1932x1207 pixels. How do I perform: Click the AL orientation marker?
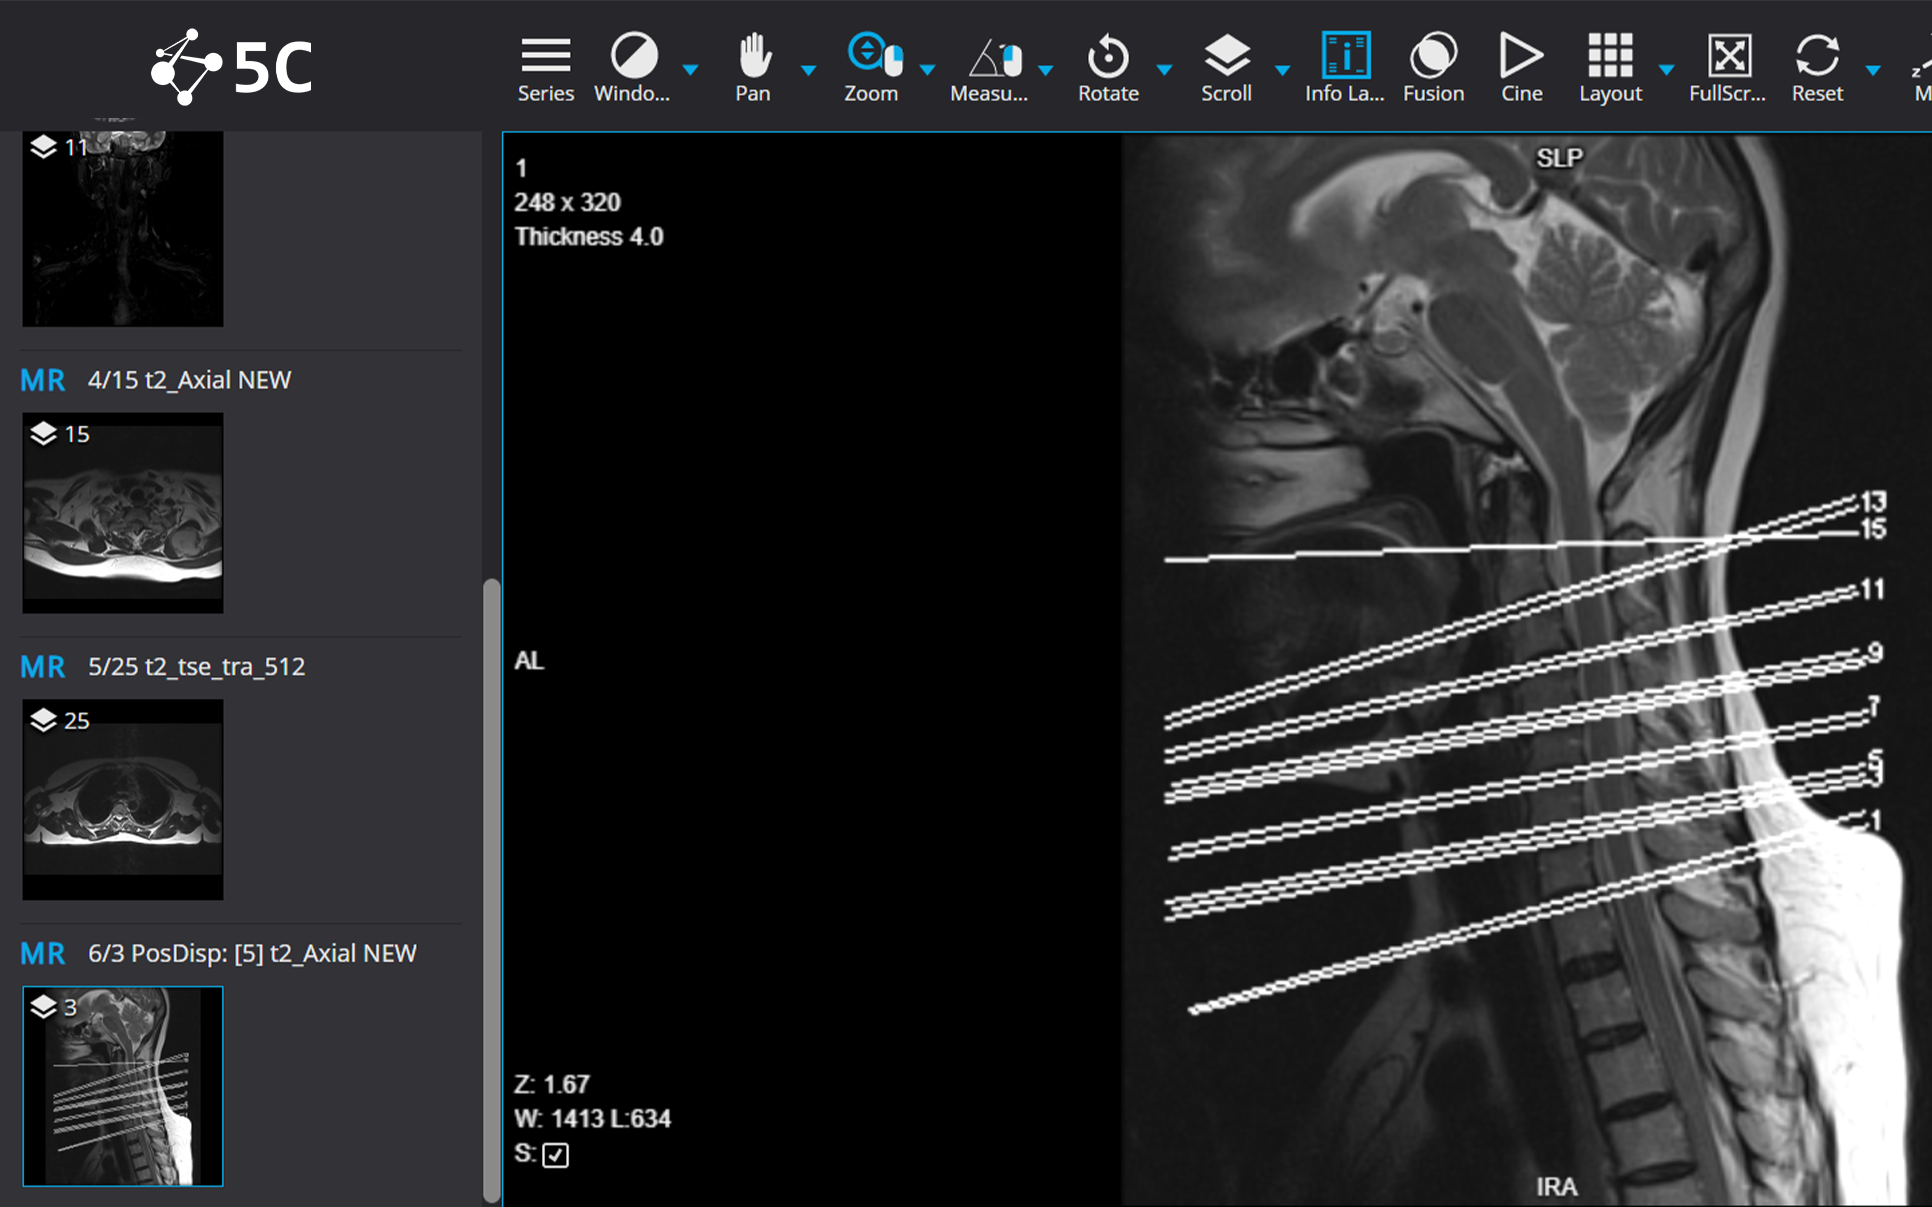click(x=529, y=661)
